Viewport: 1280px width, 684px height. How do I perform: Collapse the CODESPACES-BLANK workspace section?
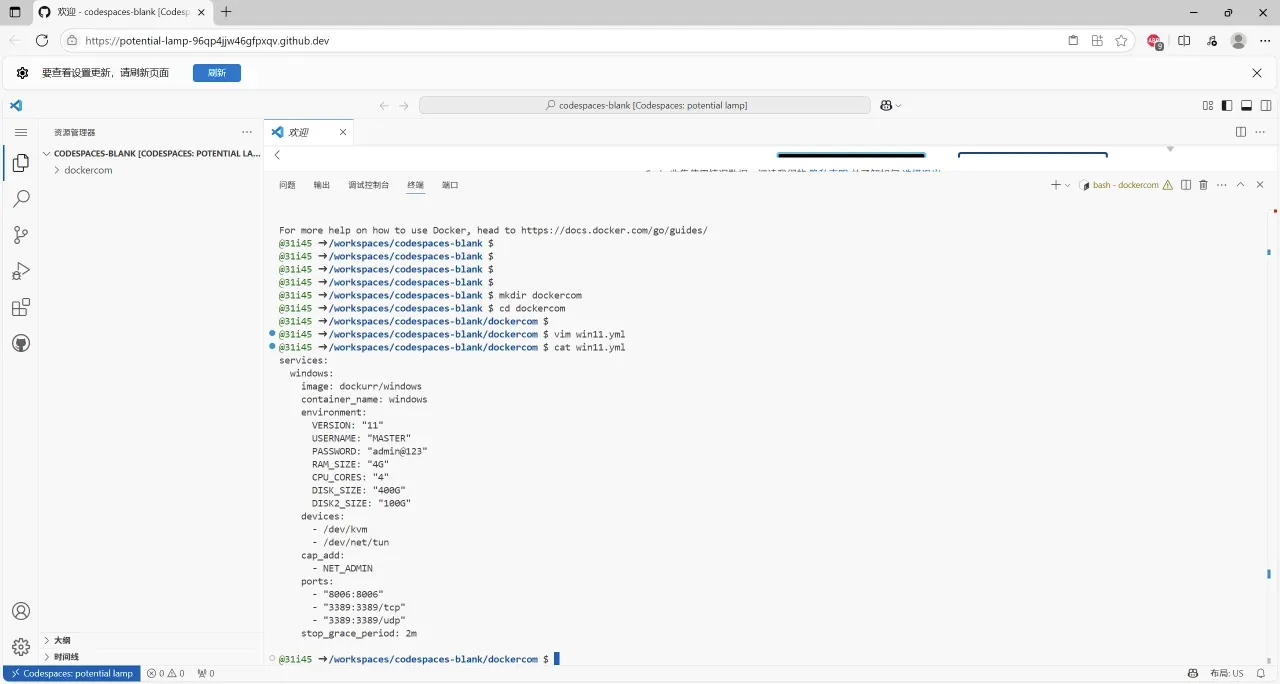tap(151, 154)
